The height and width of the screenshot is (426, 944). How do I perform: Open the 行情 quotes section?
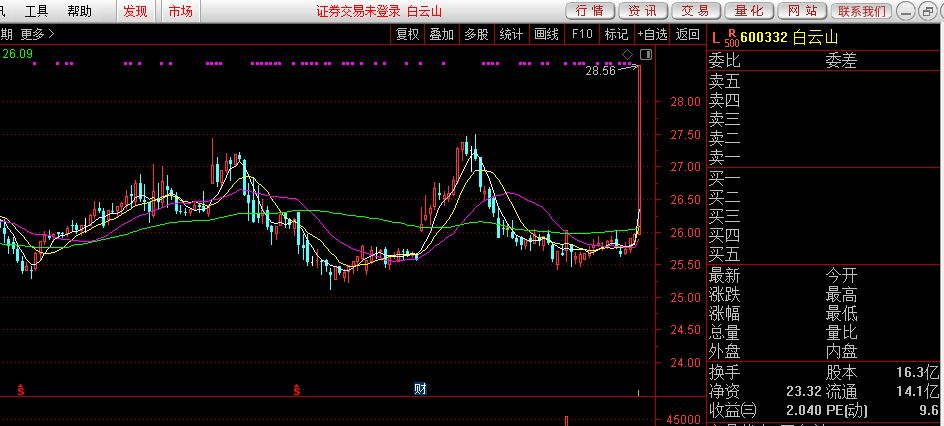(x=590, y=11)
